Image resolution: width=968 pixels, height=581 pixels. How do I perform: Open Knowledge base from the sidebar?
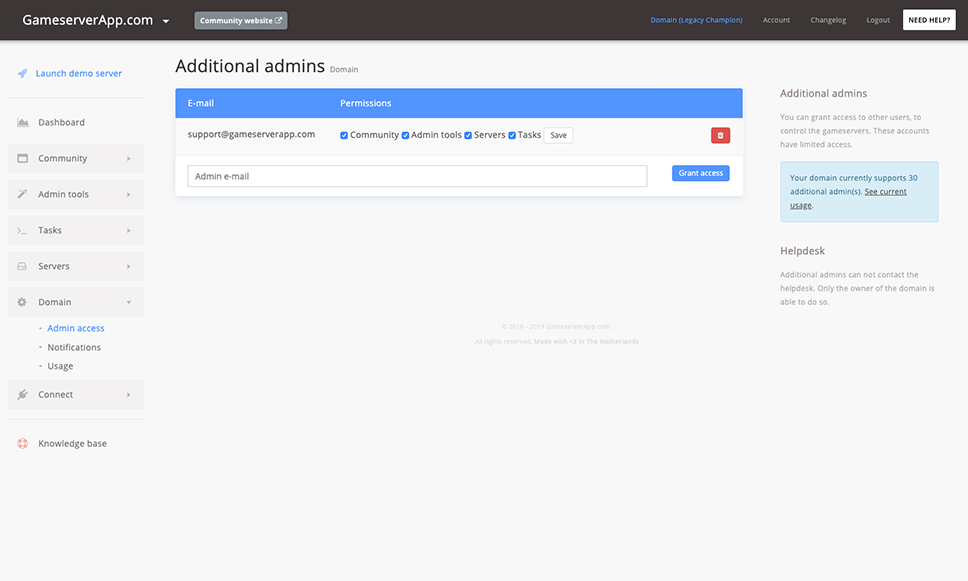click(x=72, y=443)
